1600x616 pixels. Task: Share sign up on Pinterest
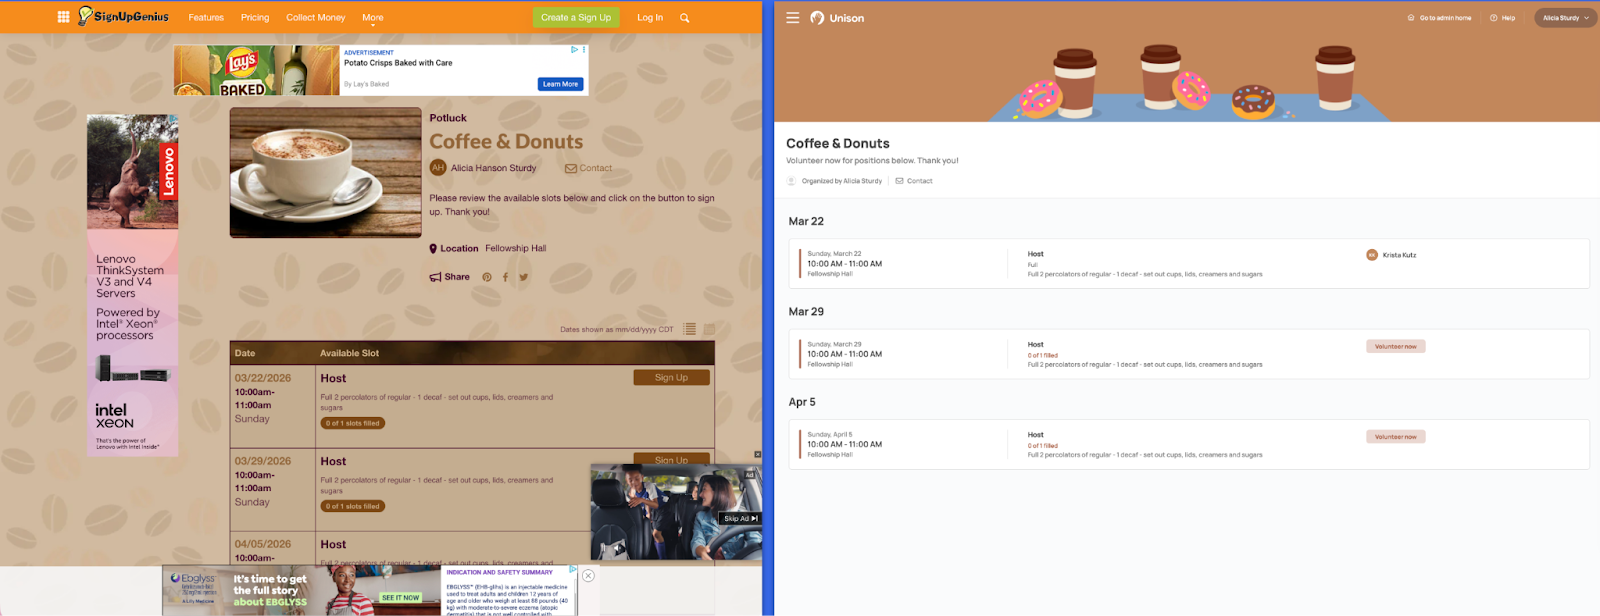pyautogui.click(x=487, y=277)
